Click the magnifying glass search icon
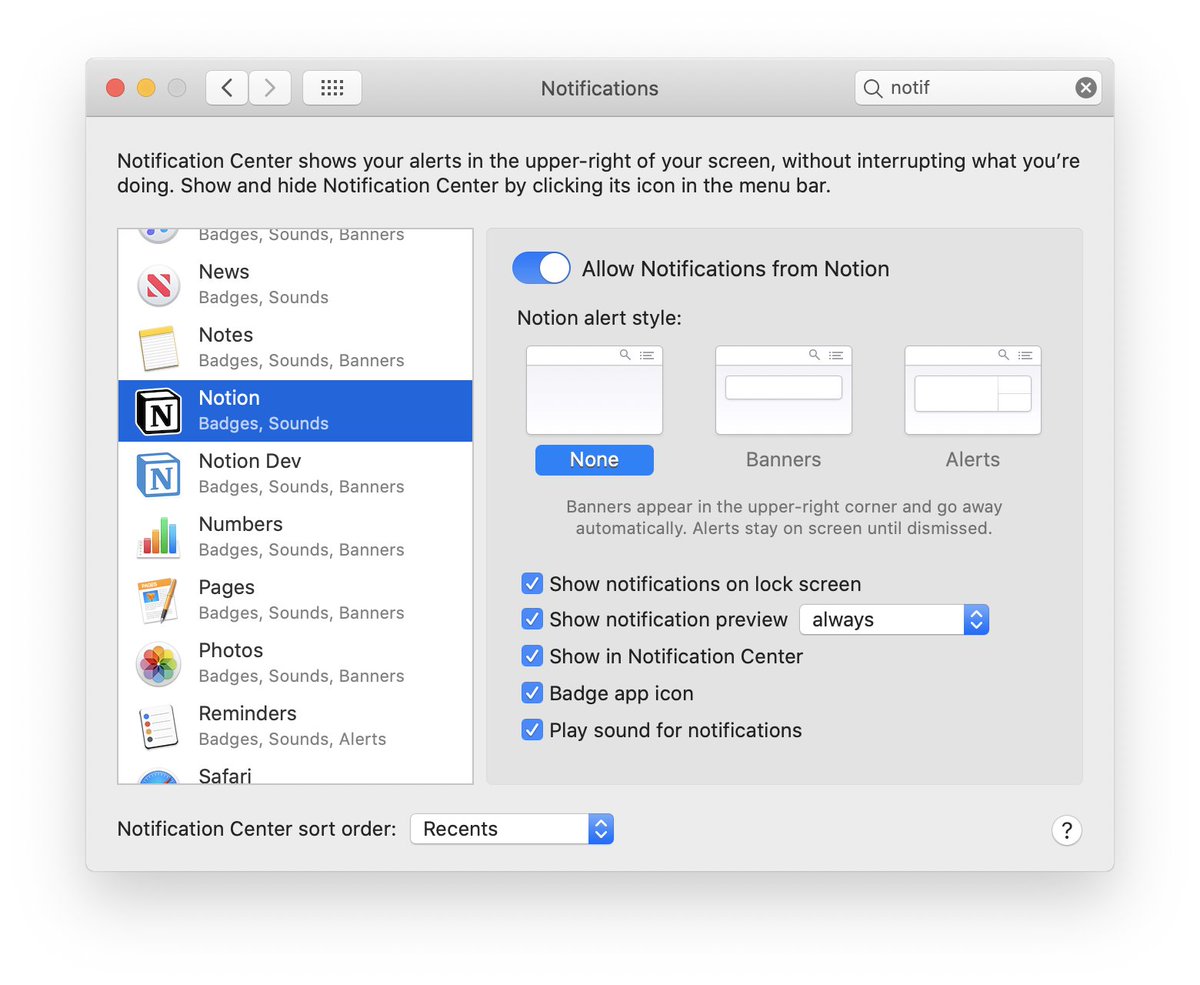 click(x=873, y=88)
